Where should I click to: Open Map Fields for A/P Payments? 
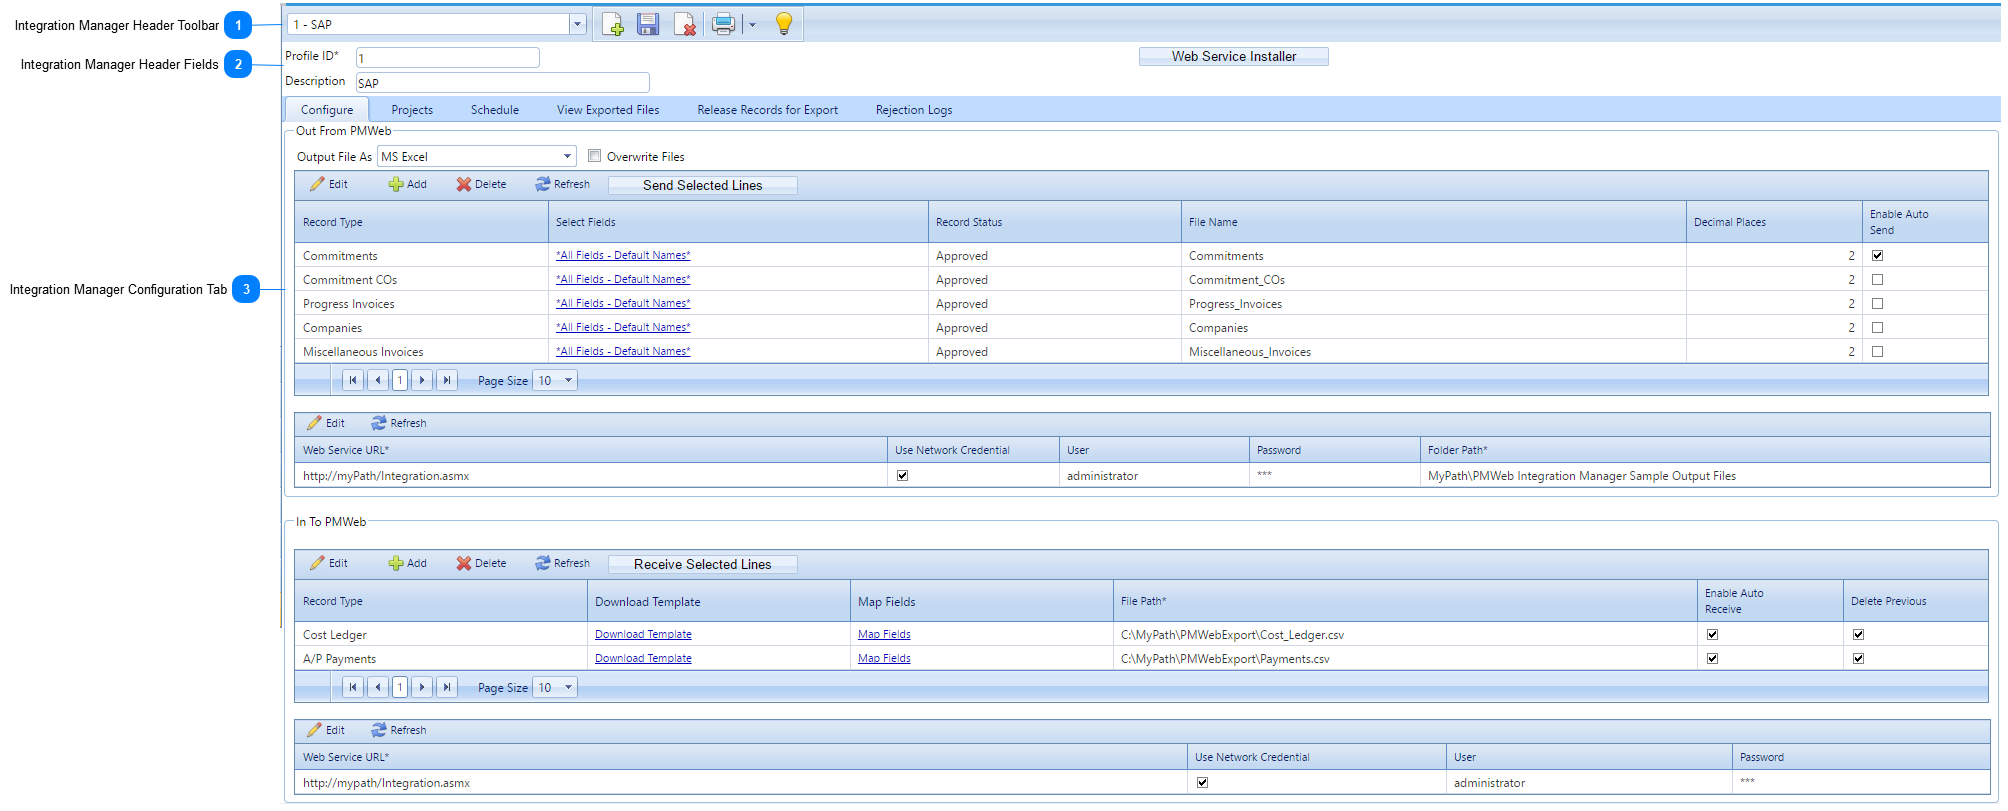(x=884, y=658)
